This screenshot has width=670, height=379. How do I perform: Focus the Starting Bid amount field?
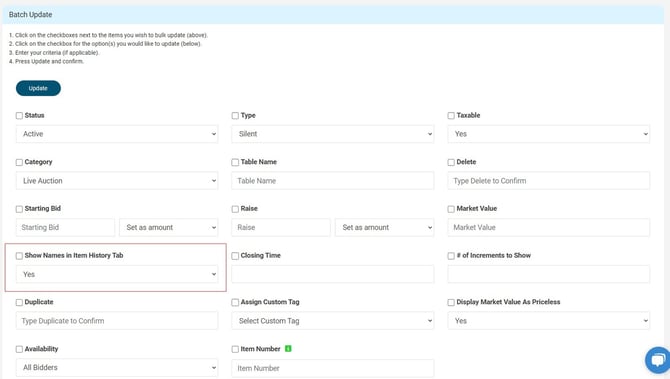click(65, 227)
